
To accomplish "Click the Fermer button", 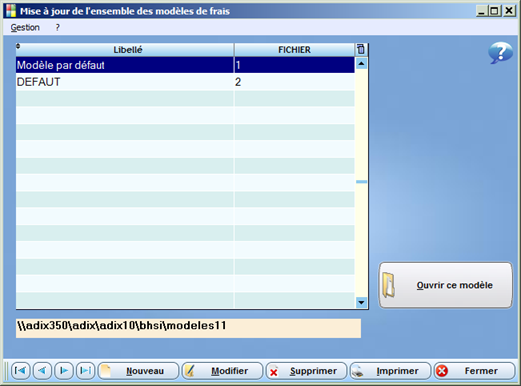I will (x=475, y=371).
